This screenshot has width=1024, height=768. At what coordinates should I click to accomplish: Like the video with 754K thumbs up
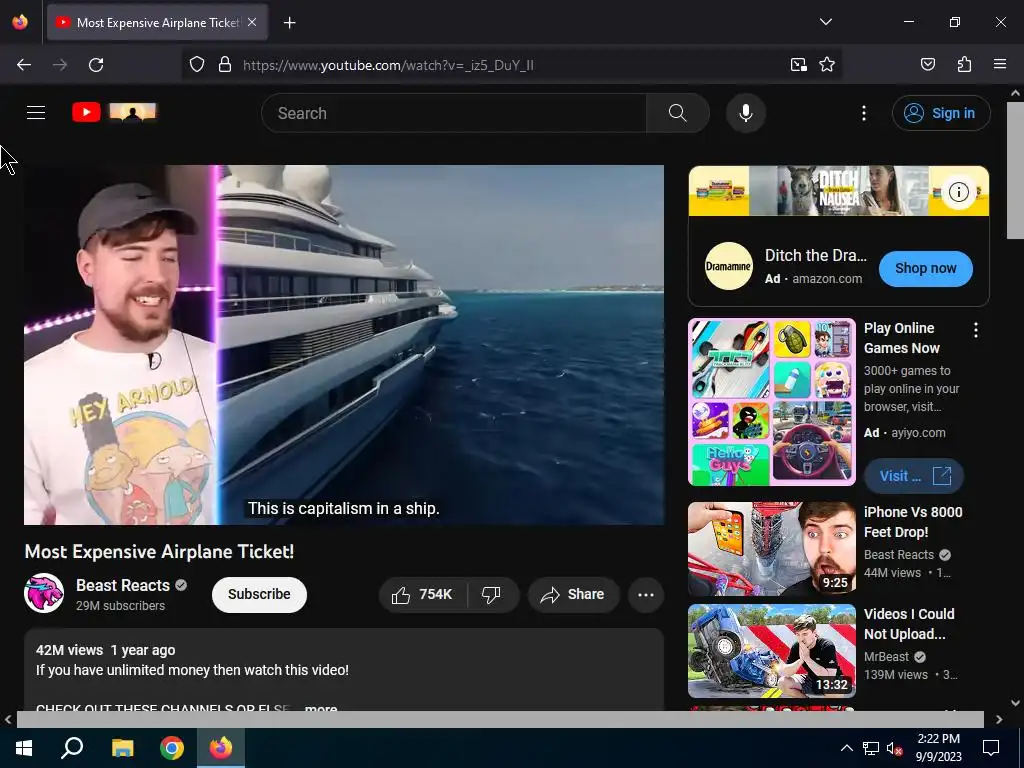[x=422, y=594]
